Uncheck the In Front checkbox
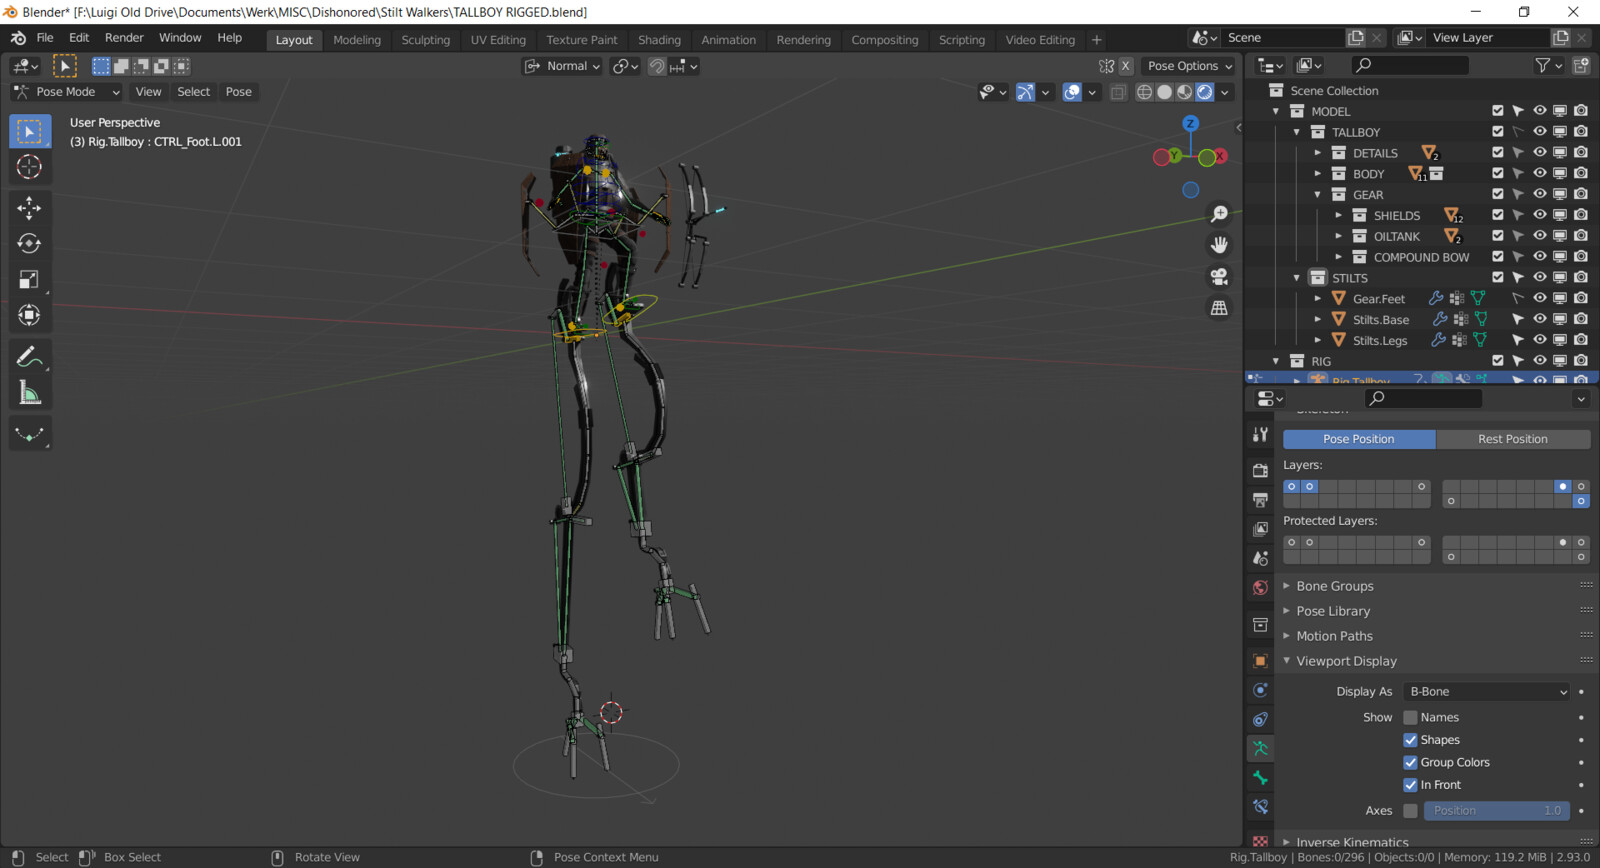Screen dimensions: 1600x868 1410,785
